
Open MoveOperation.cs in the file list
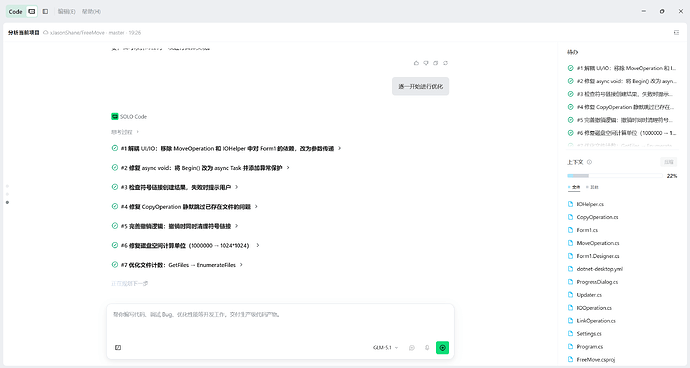pyautogui.click(x=598, y=243)
